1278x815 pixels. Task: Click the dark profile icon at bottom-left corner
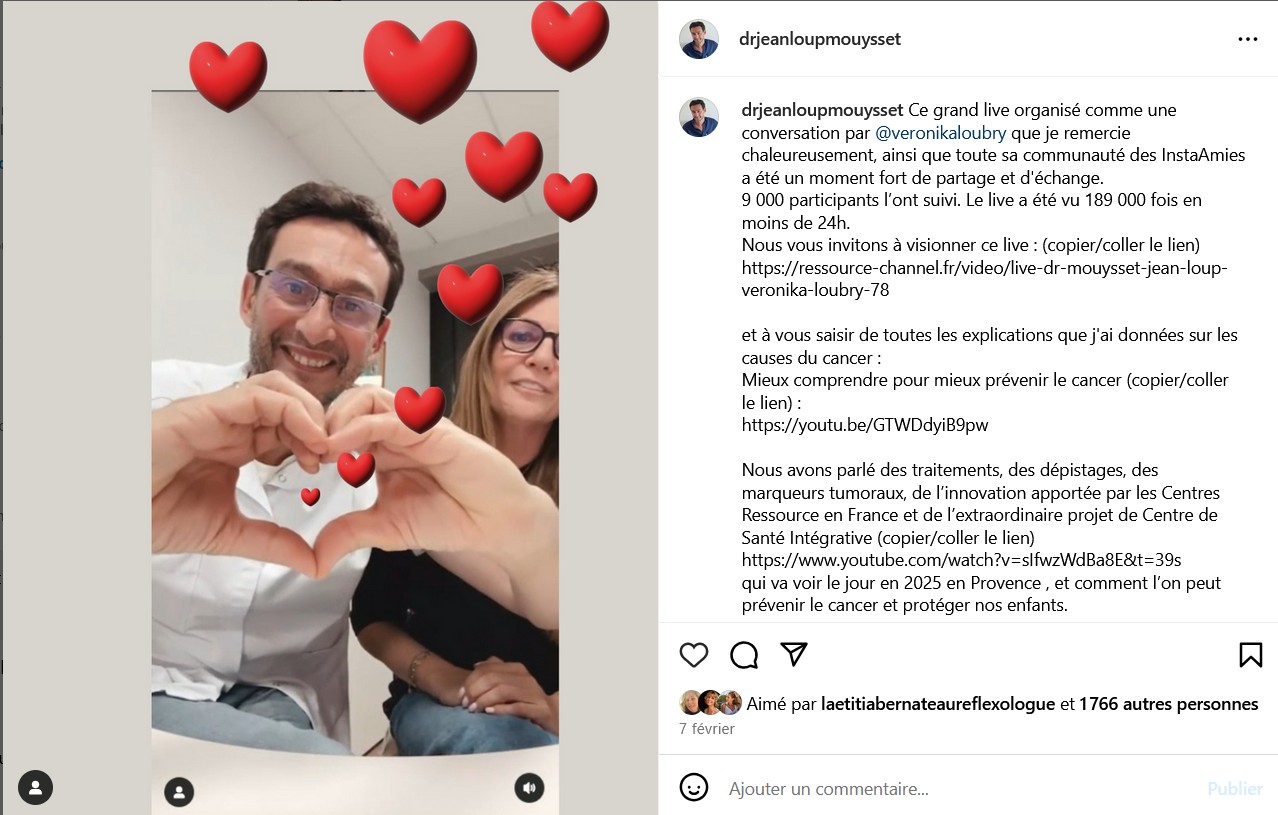click(35, 787)
